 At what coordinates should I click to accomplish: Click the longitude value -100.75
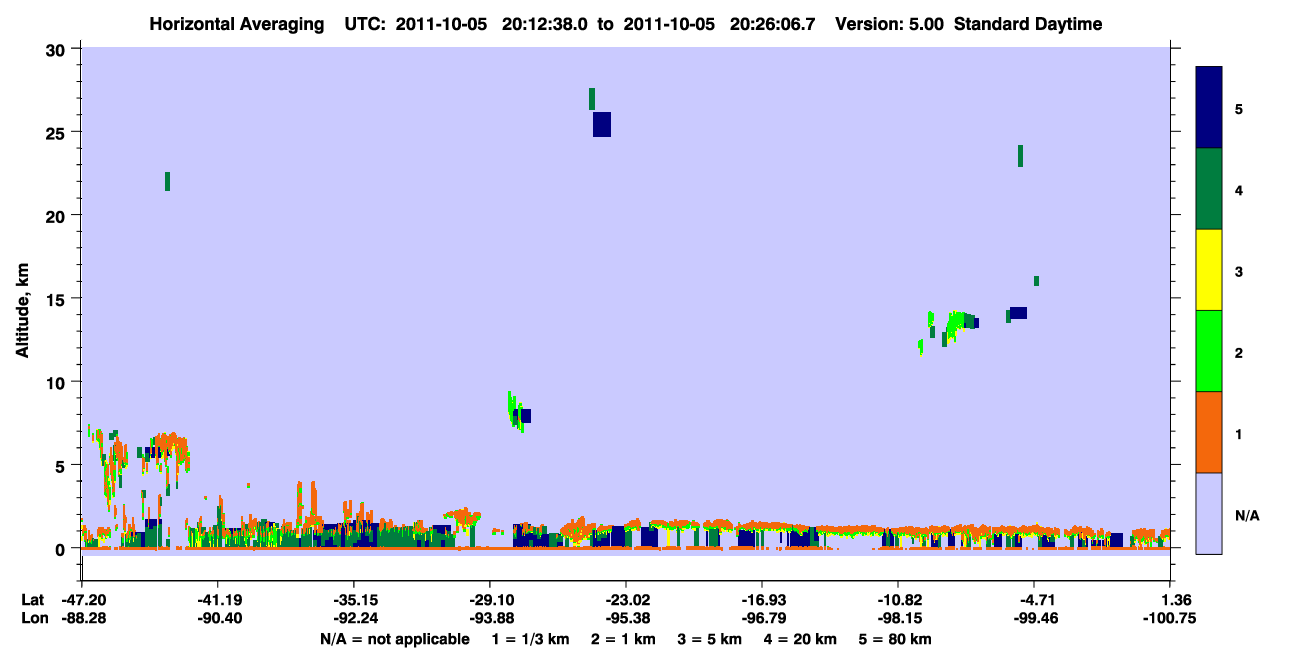(x=1170, y=619)
